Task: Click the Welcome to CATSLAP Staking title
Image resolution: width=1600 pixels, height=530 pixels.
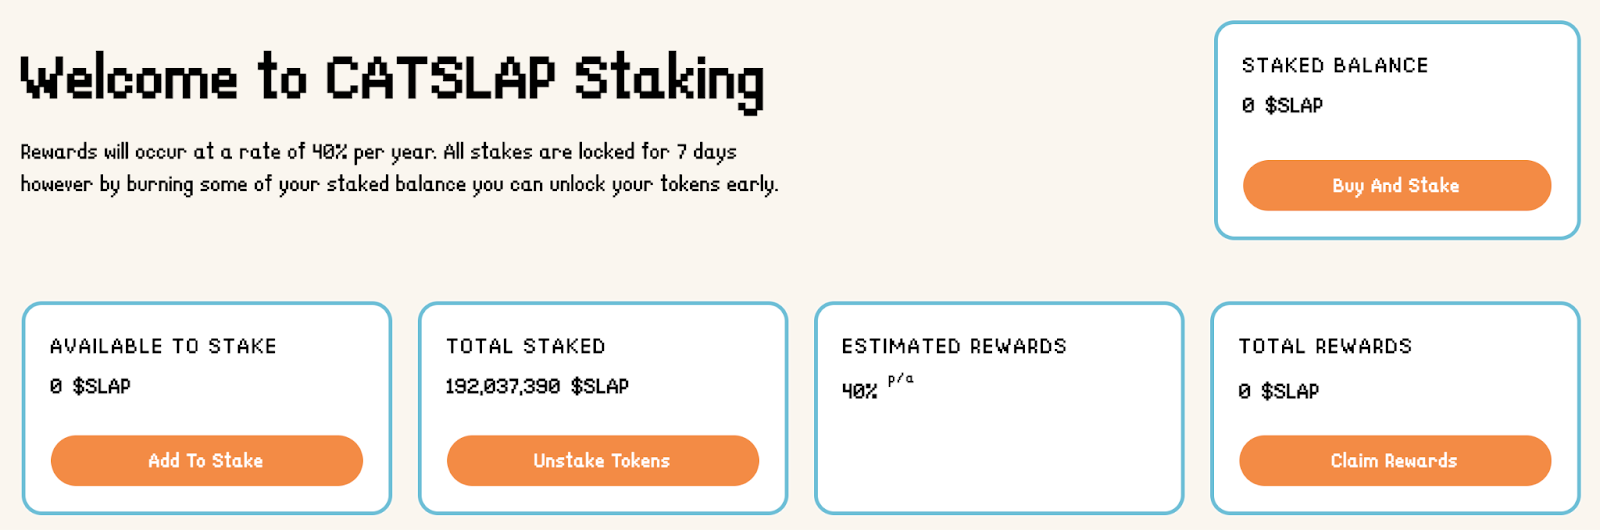Action: 393,79
